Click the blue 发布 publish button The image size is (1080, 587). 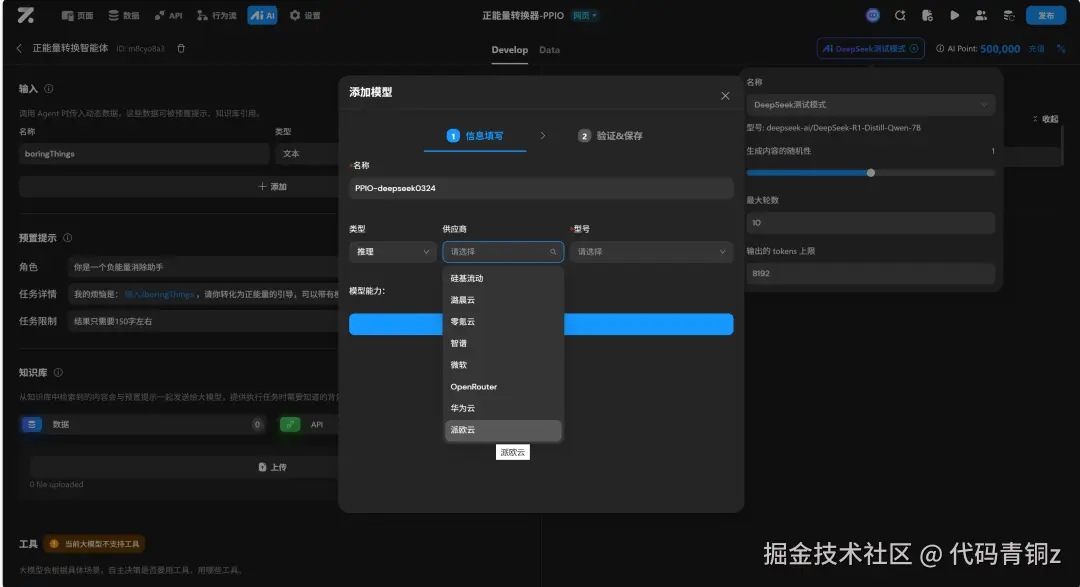pyautogui.click(x=1046, y=15)
